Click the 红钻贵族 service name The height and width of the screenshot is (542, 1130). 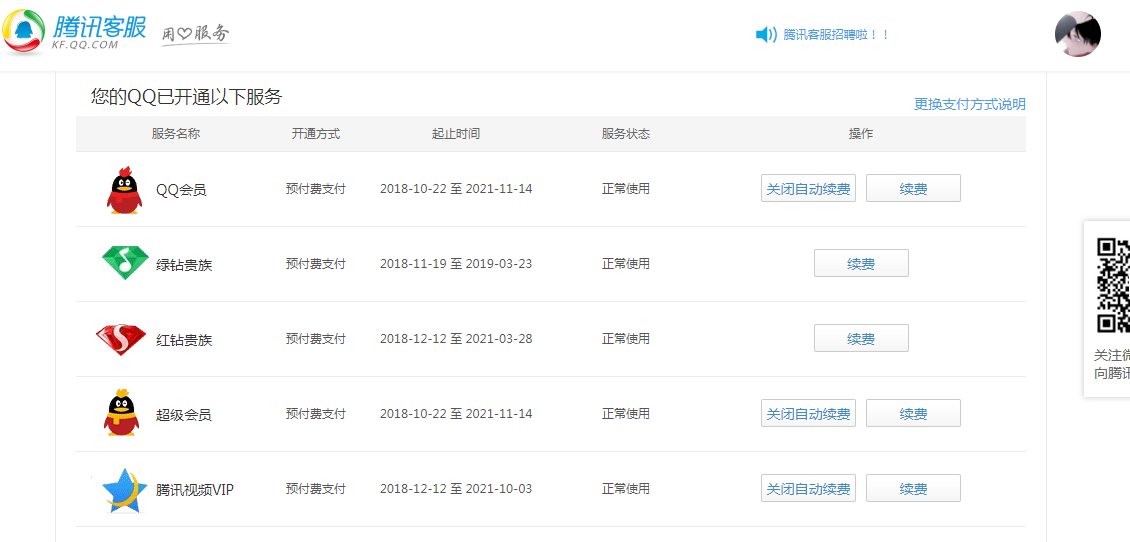pos(184,340)
